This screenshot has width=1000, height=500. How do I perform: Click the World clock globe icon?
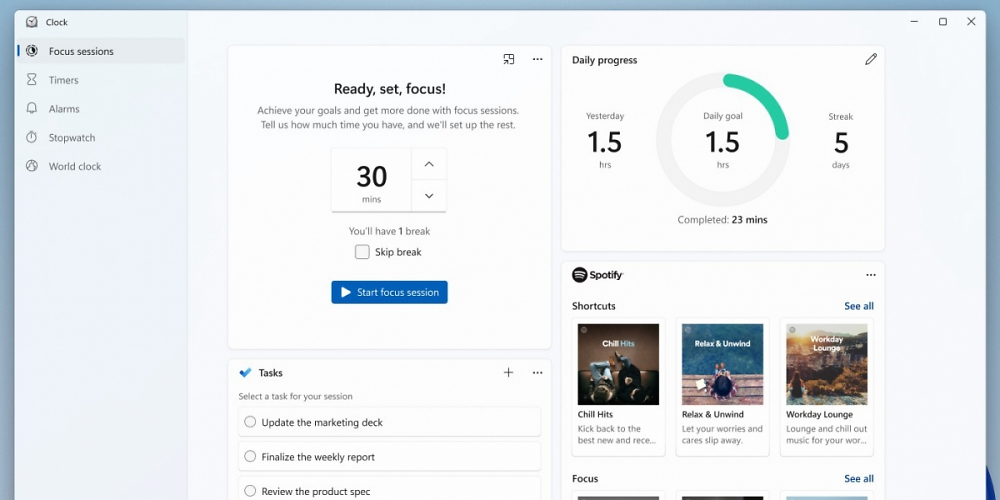point(32,166)
